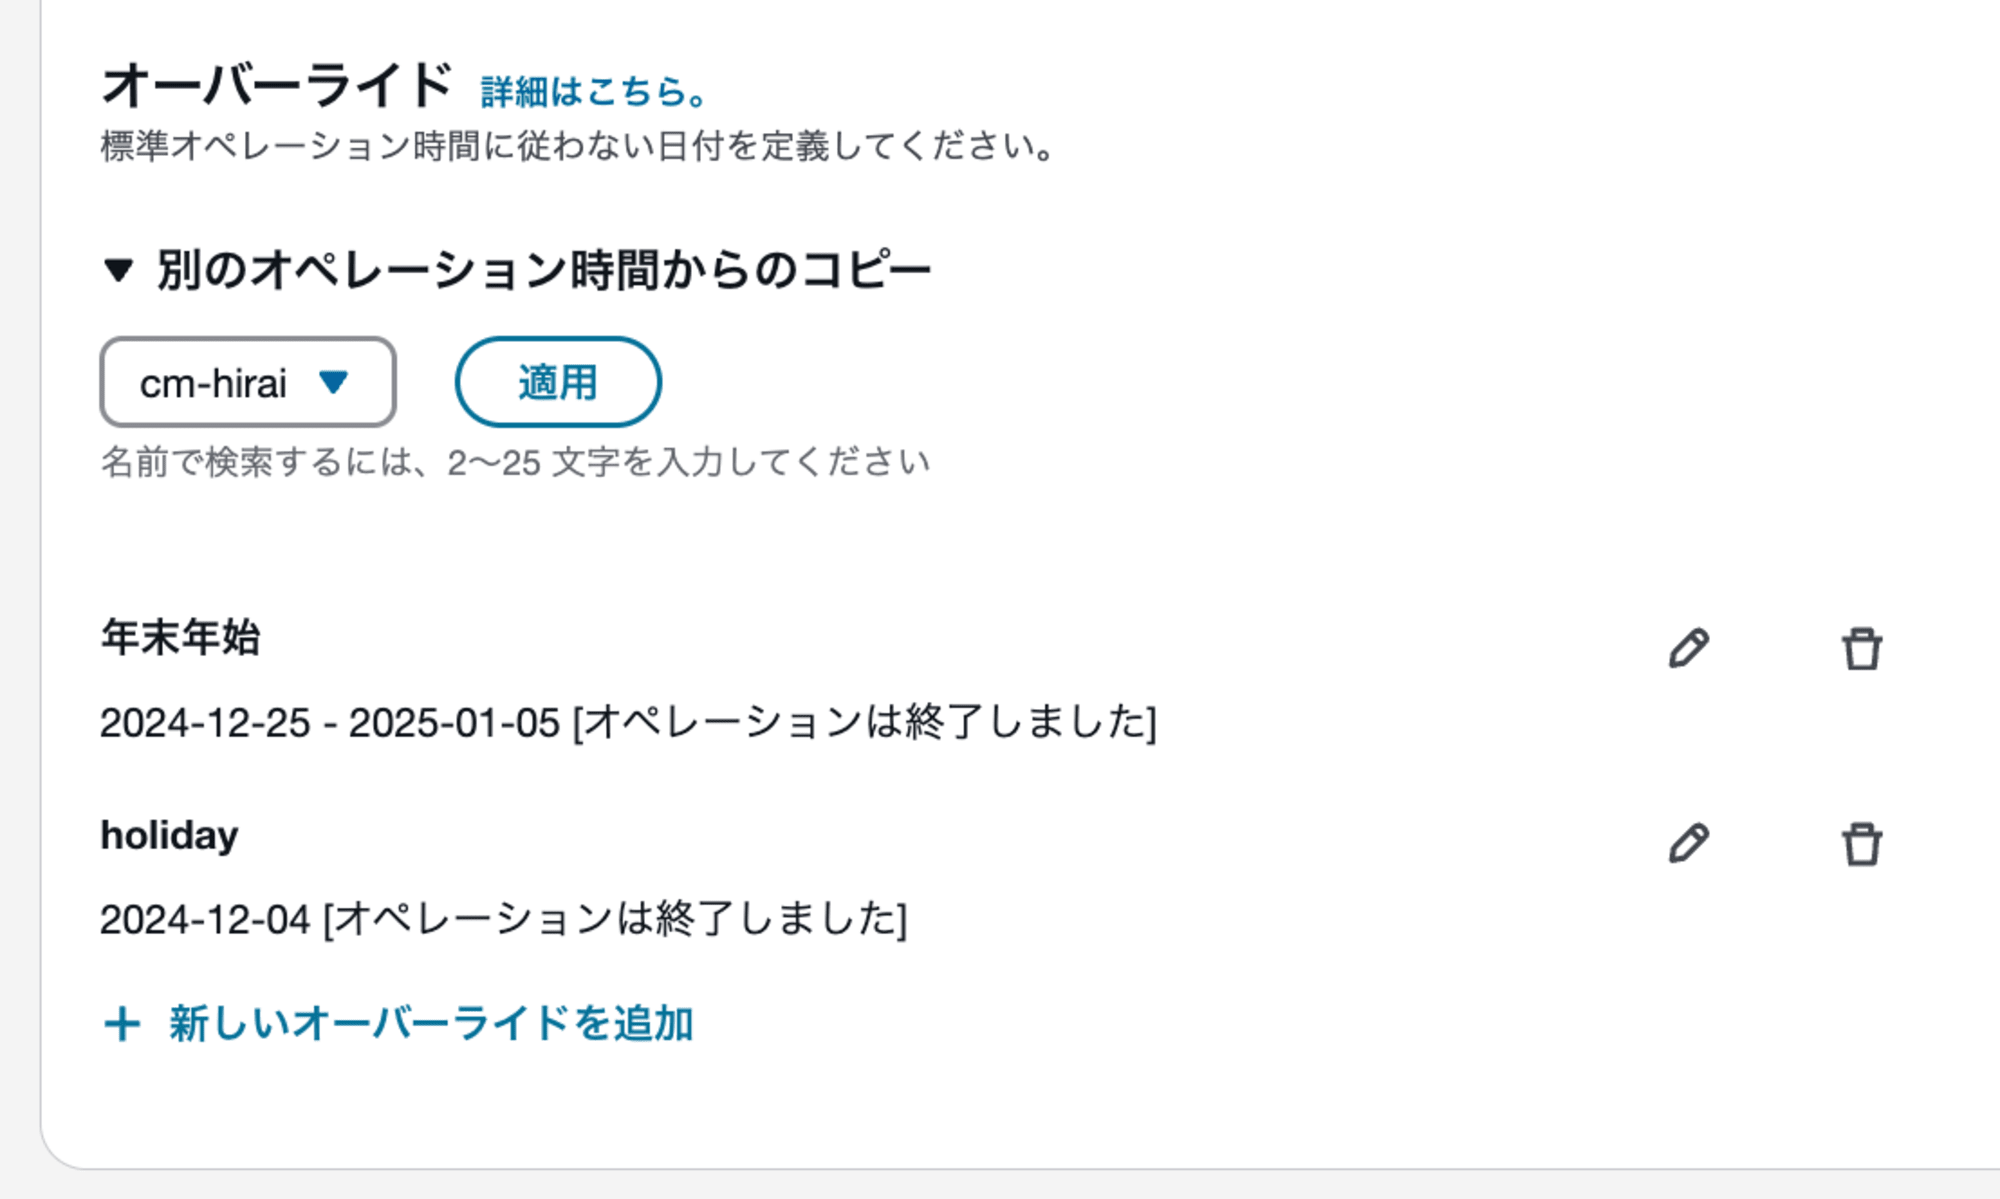2000x1199 pixels.
Task: Click the edit pencil icon for 年末年始
Action: (x=1689, y=645)
